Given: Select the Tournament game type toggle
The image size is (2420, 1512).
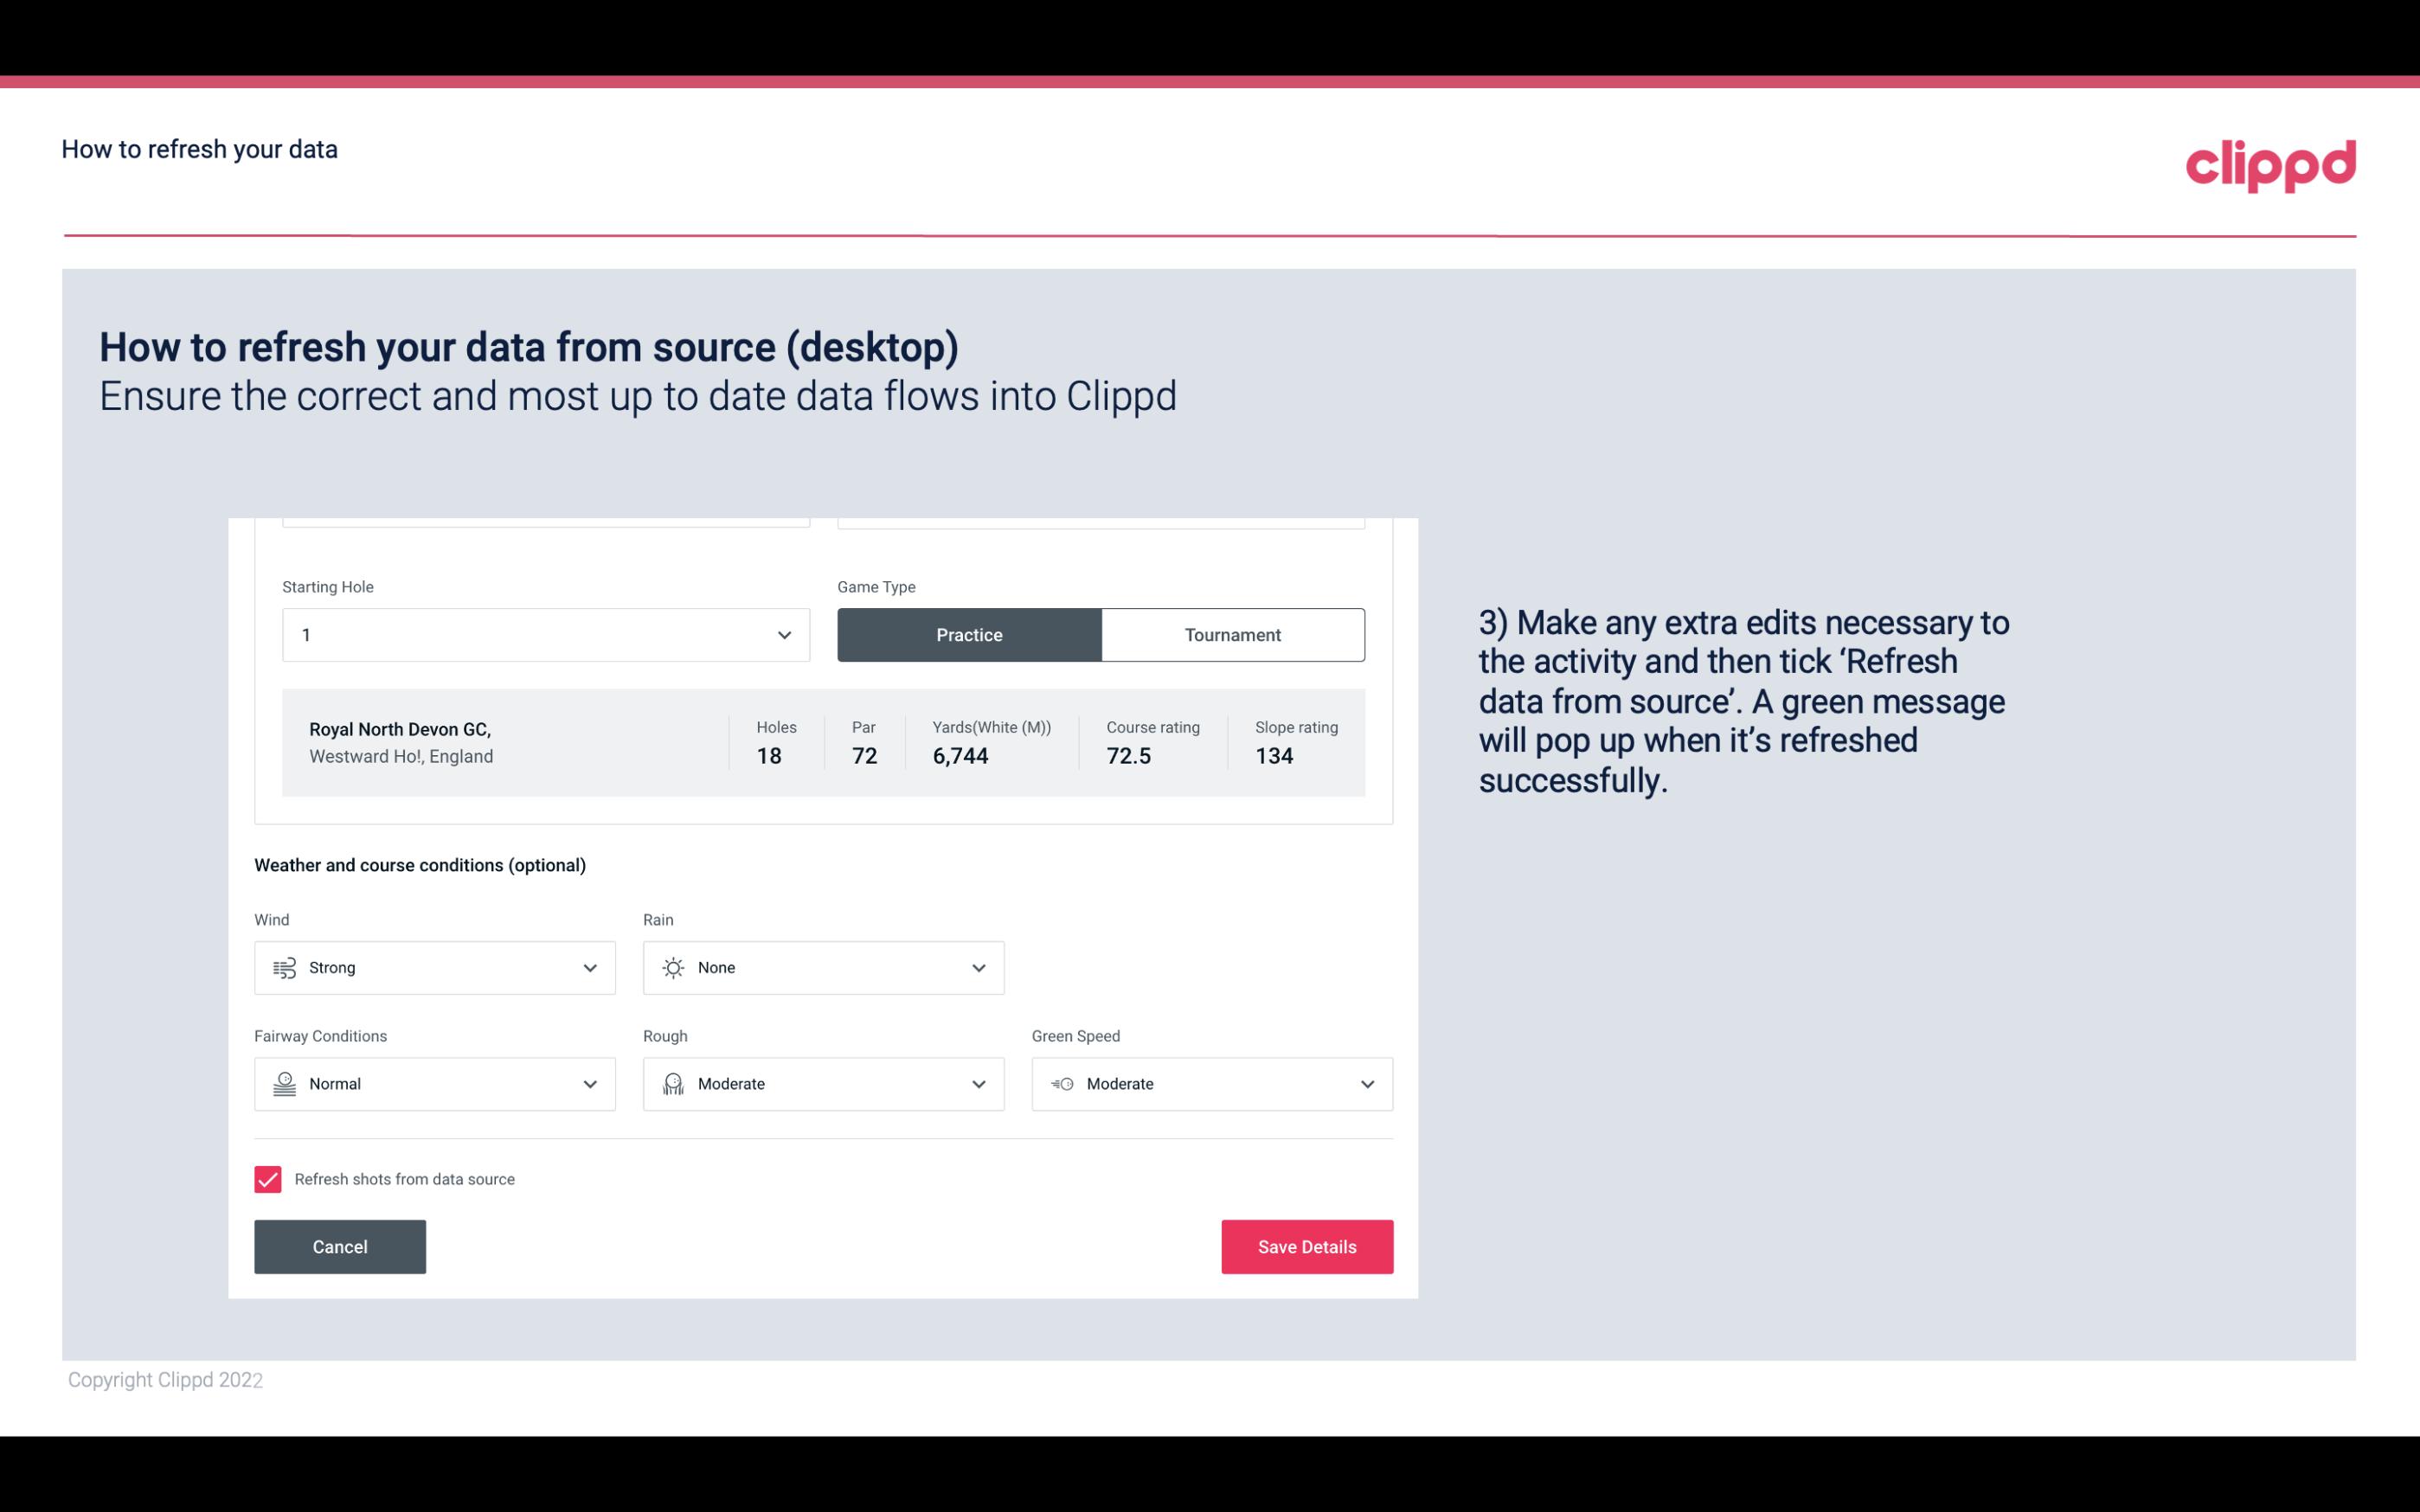Looking at the screenshot, I should pos(1232,634).
